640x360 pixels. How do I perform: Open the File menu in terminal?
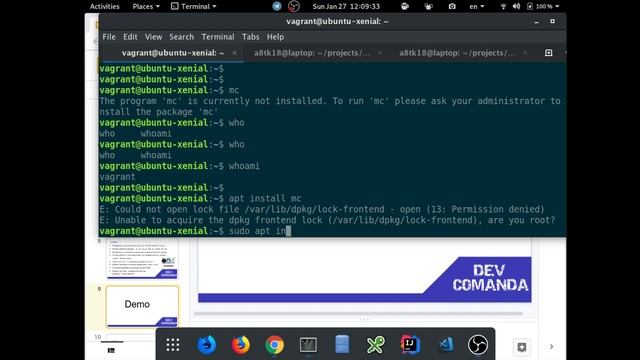tap(109, 37)
